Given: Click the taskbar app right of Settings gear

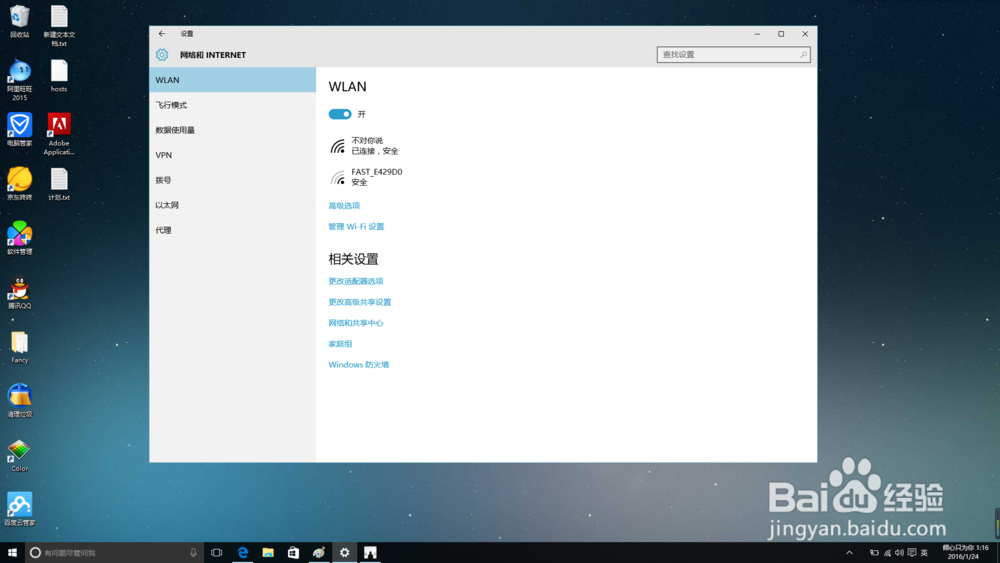Looking at the screenshot, I should (370, 553).
